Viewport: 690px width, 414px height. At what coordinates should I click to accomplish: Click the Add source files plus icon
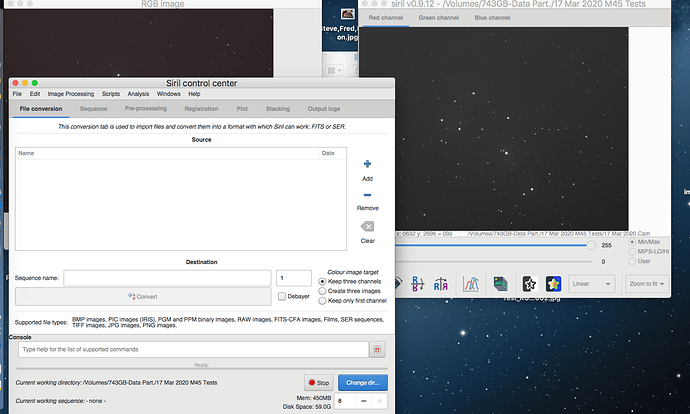(x=367, y=164)
